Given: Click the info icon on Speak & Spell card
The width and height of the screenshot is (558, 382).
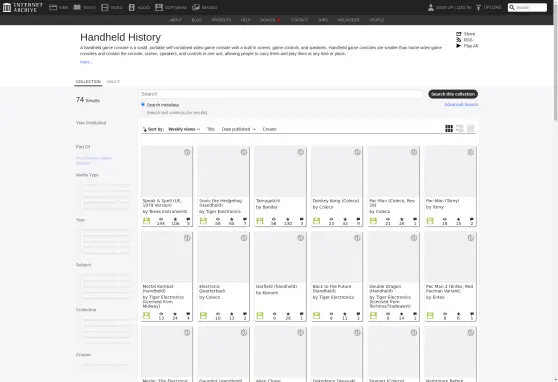Looking at the screenshot, I should tap(187, 152).
